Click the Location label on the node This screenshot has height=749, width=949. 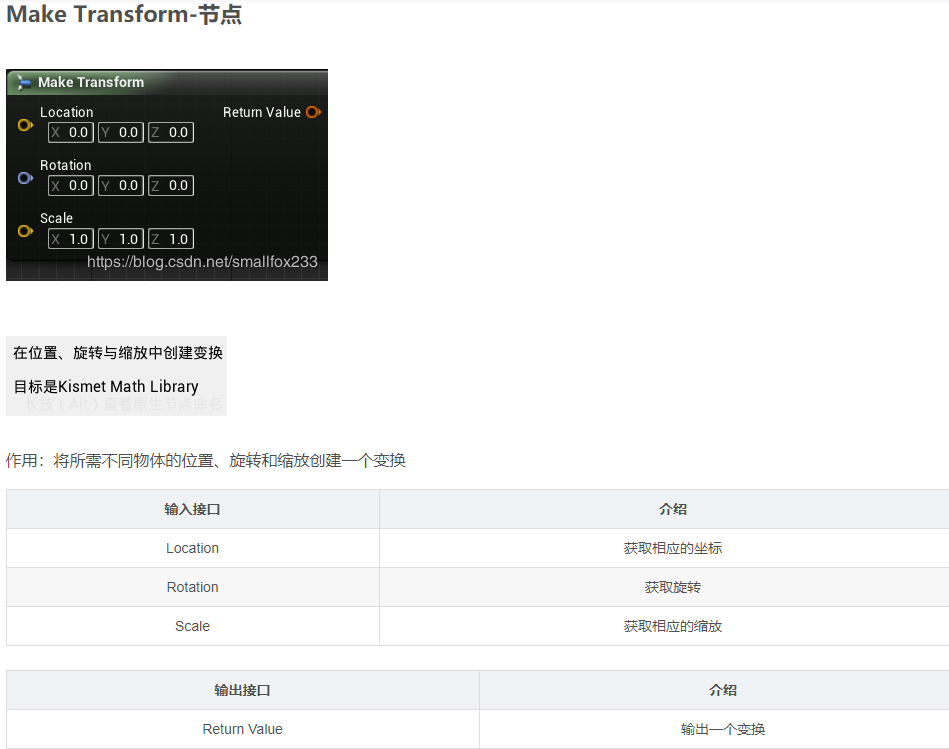[67, 112]
